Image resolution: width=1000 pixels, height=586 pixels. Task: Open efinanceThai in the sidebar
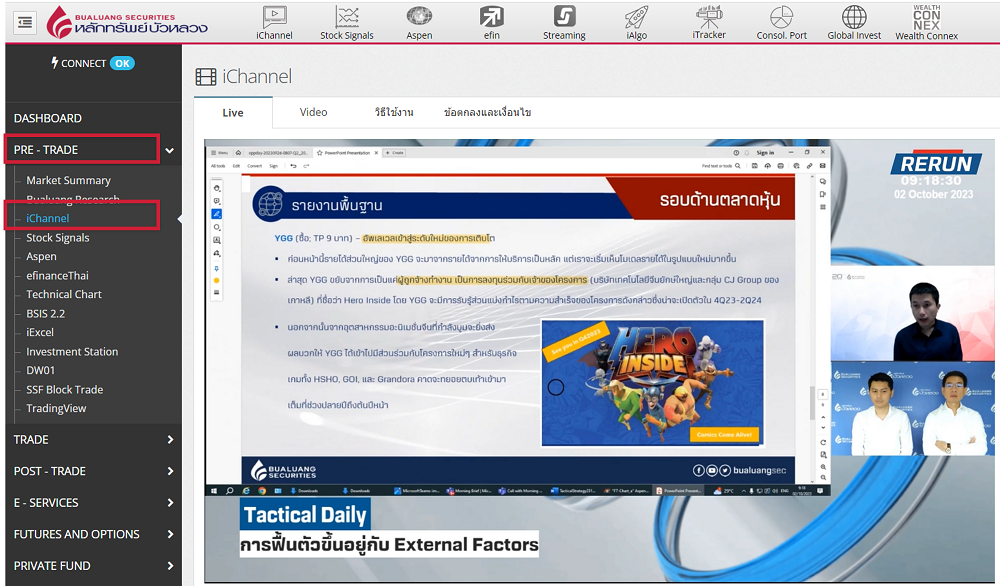[57, 275]
